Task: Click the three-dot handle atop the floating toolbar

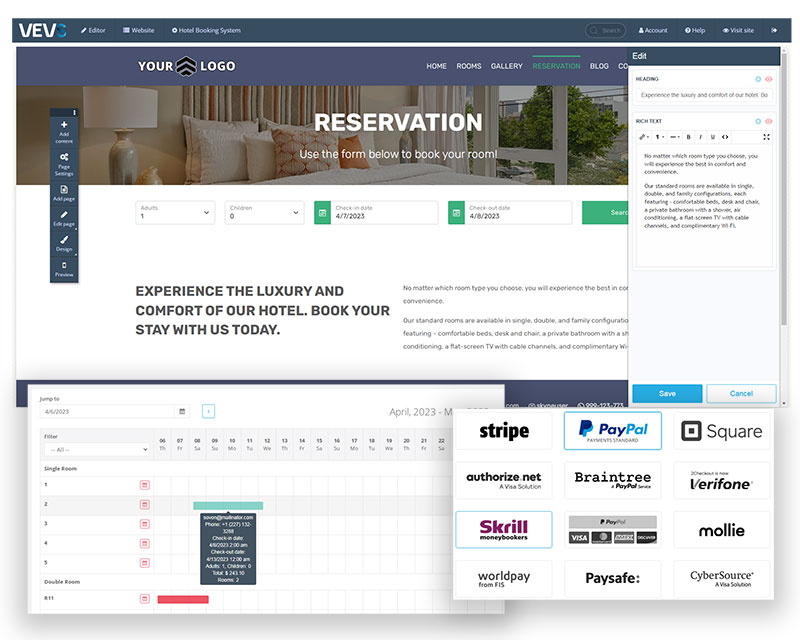Action: click(74, 112)
